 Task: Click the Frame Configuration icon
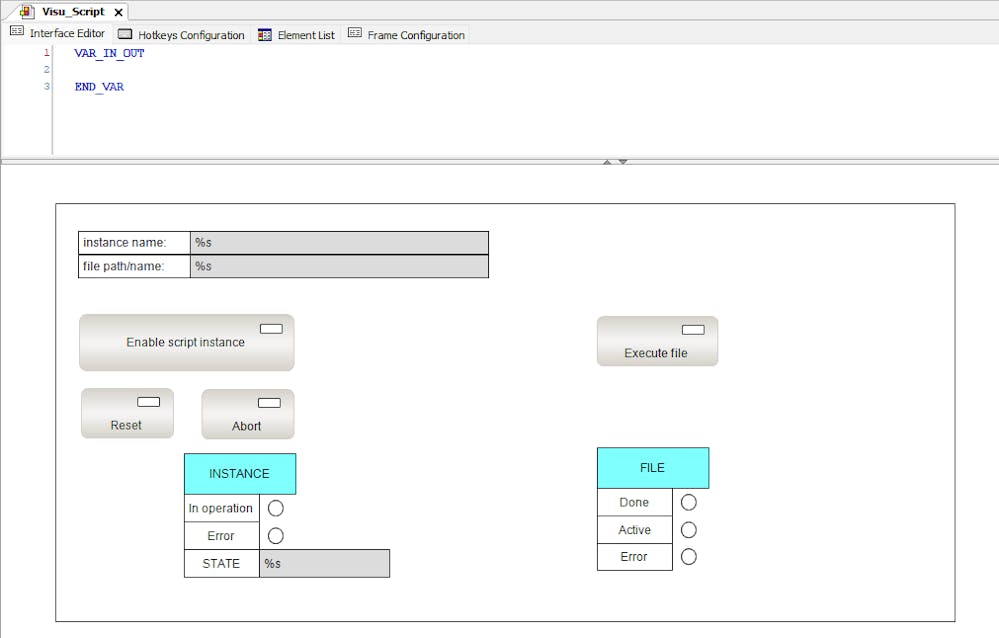tap(355, 33)
